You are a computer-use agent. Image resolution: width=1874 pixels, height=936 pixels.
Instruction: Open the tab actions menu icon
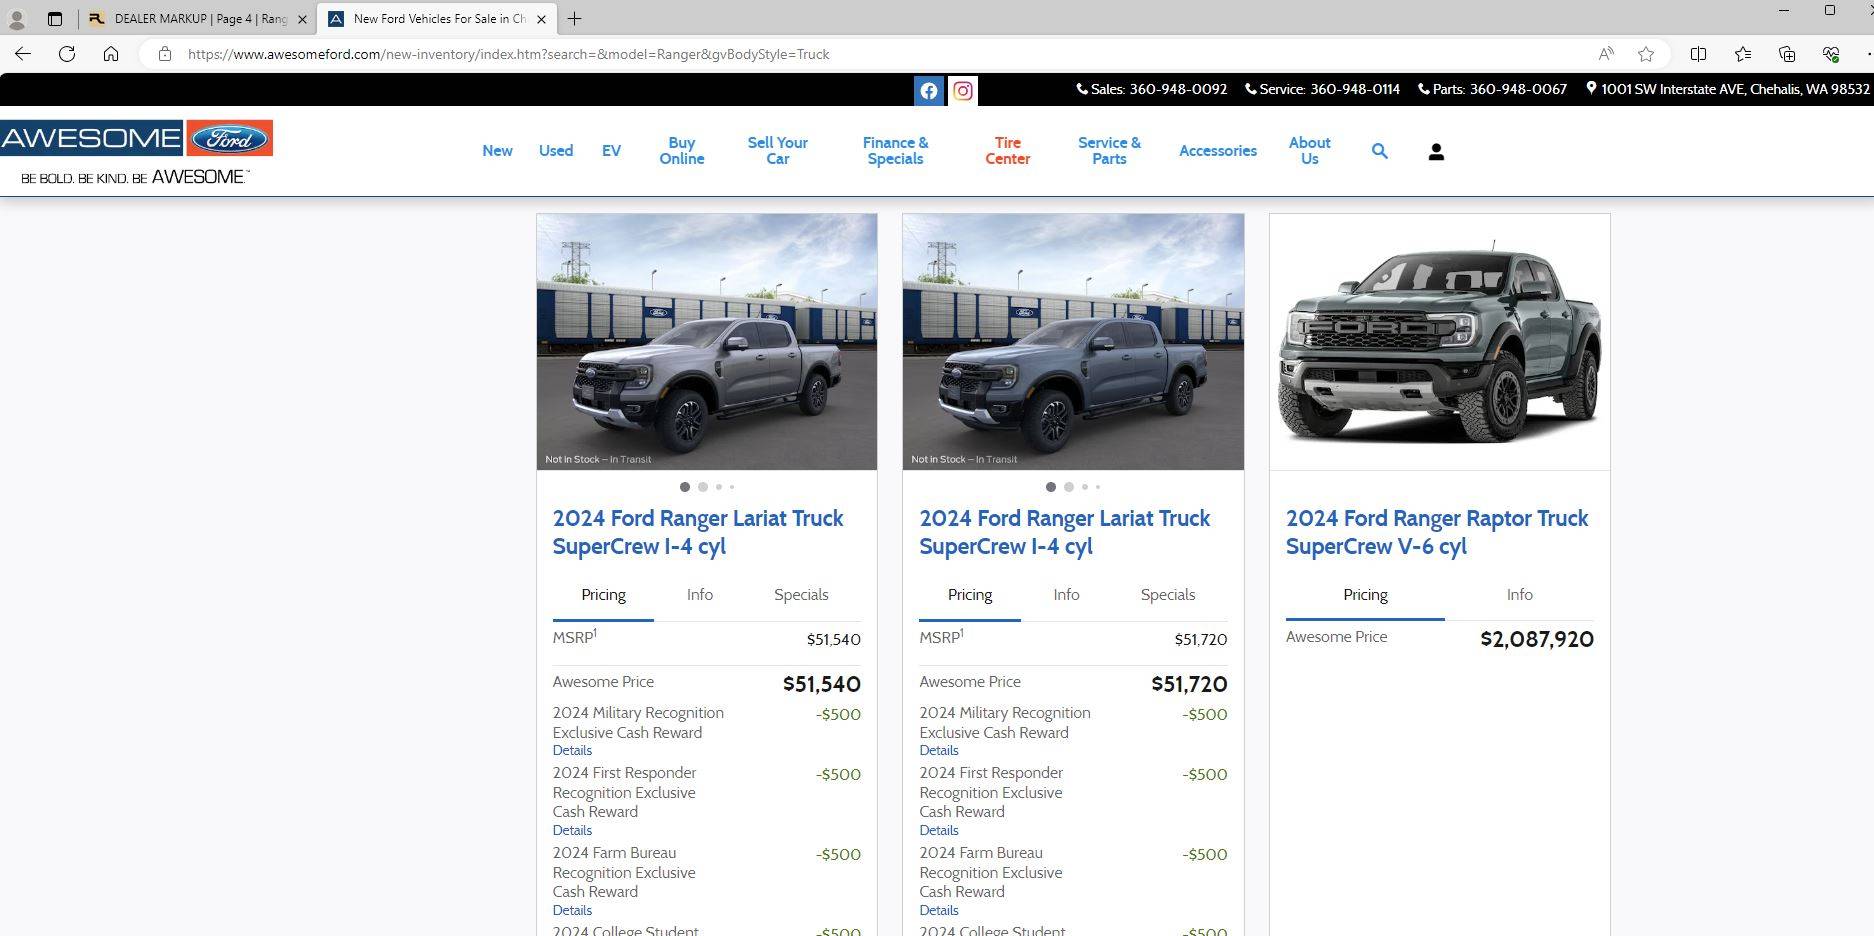tap(55, 19)
